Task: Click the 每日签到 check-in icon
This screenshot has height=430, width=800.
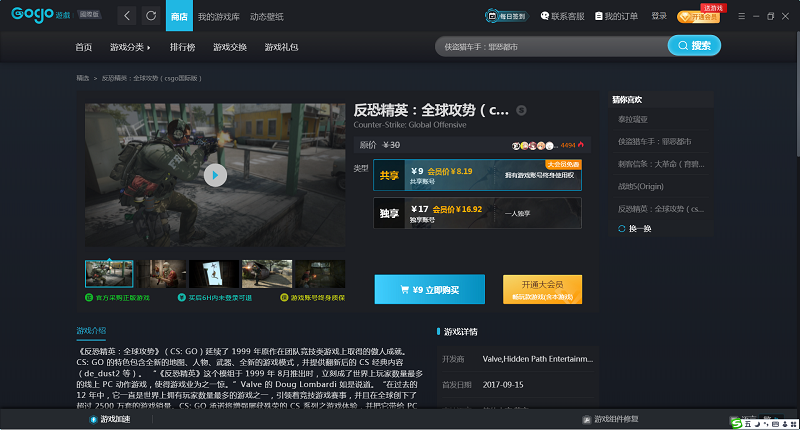Action: tap(506, 16)
